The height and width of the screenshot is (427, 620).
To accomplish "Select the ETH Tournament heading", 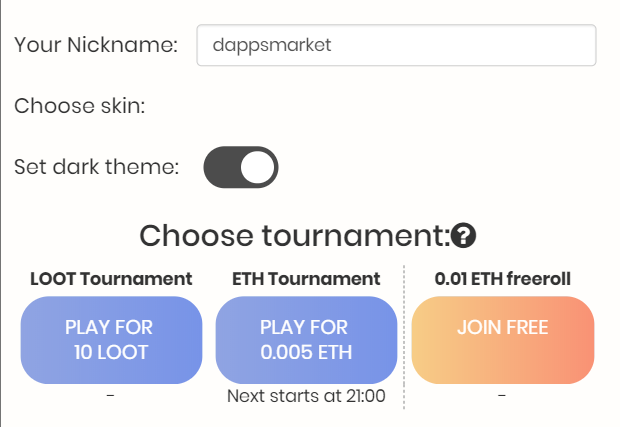I will click(x=306, y=279).
